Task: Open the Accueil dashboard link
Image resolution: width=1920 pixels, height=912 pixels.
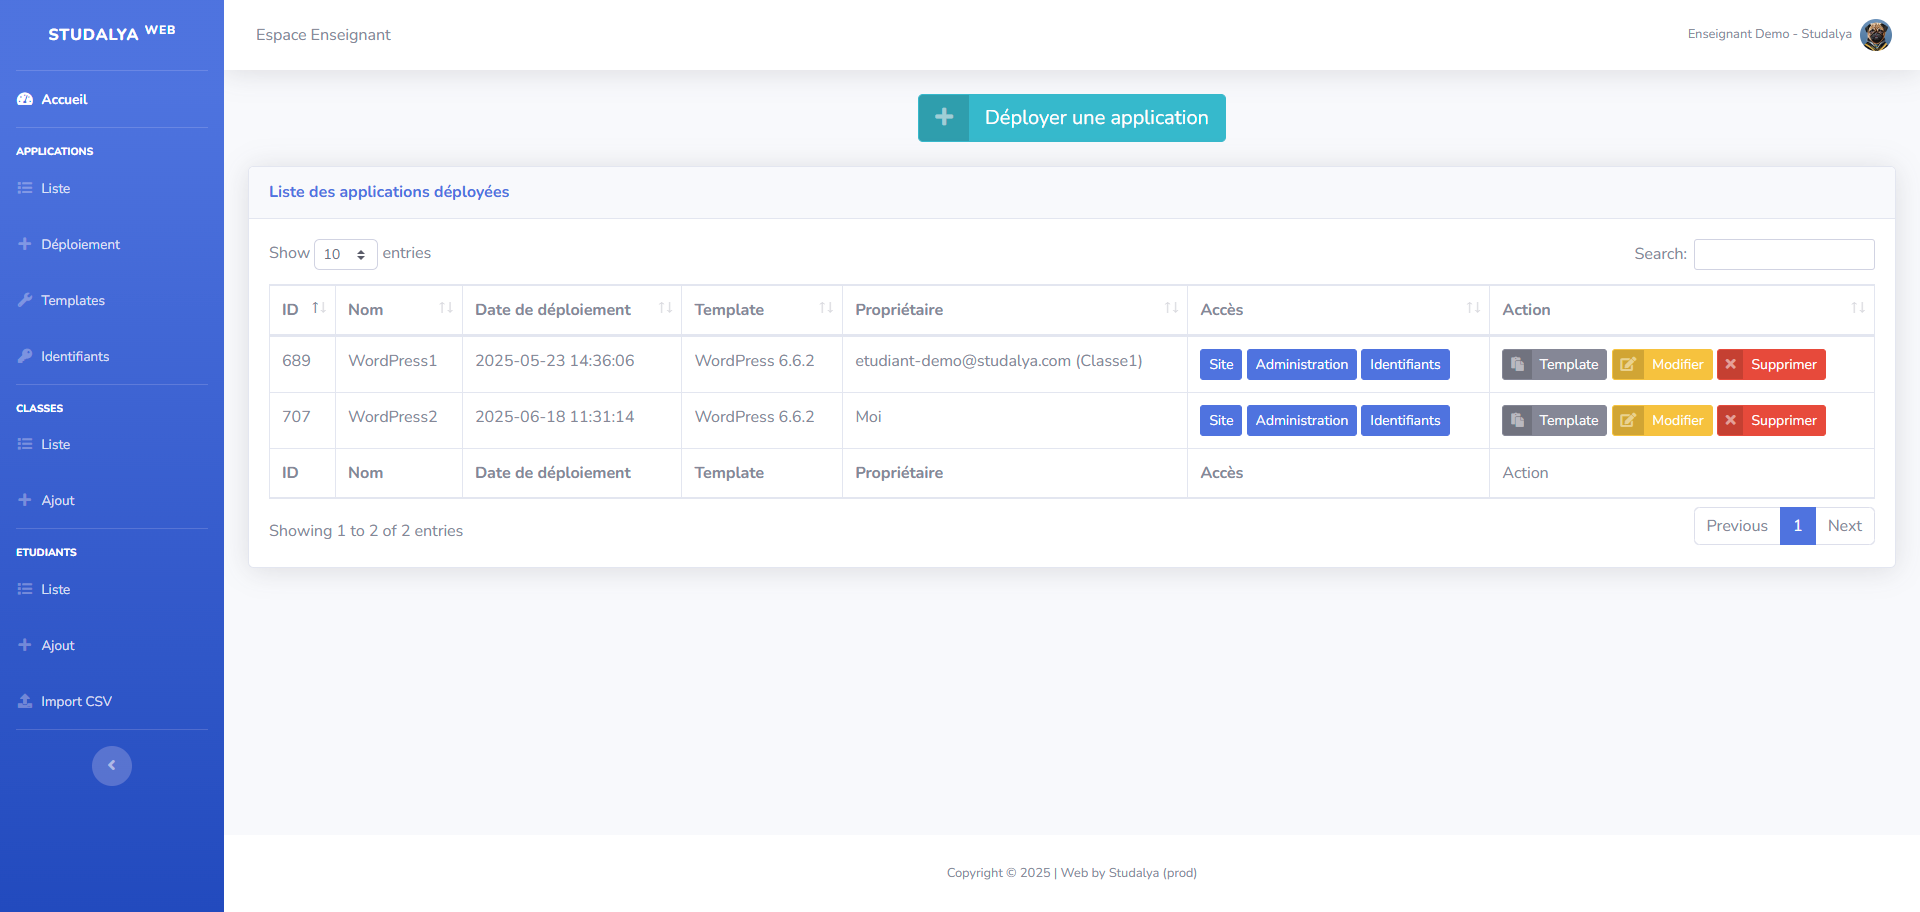Action: pos(64,99)
